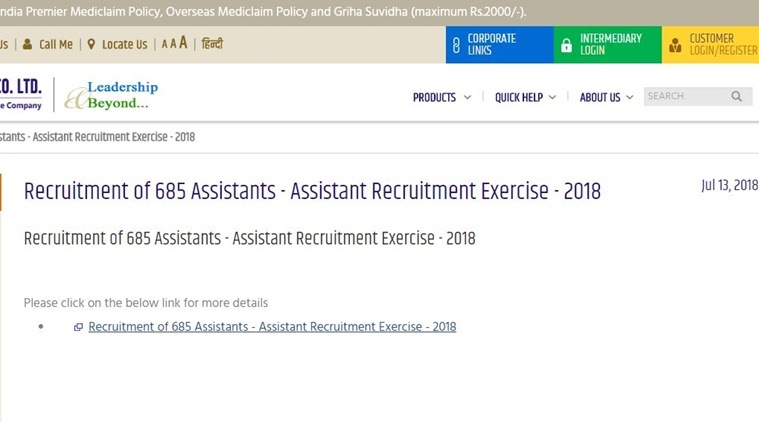Select the medium font size A
The image size is (759, 422).
click(173, 44)
